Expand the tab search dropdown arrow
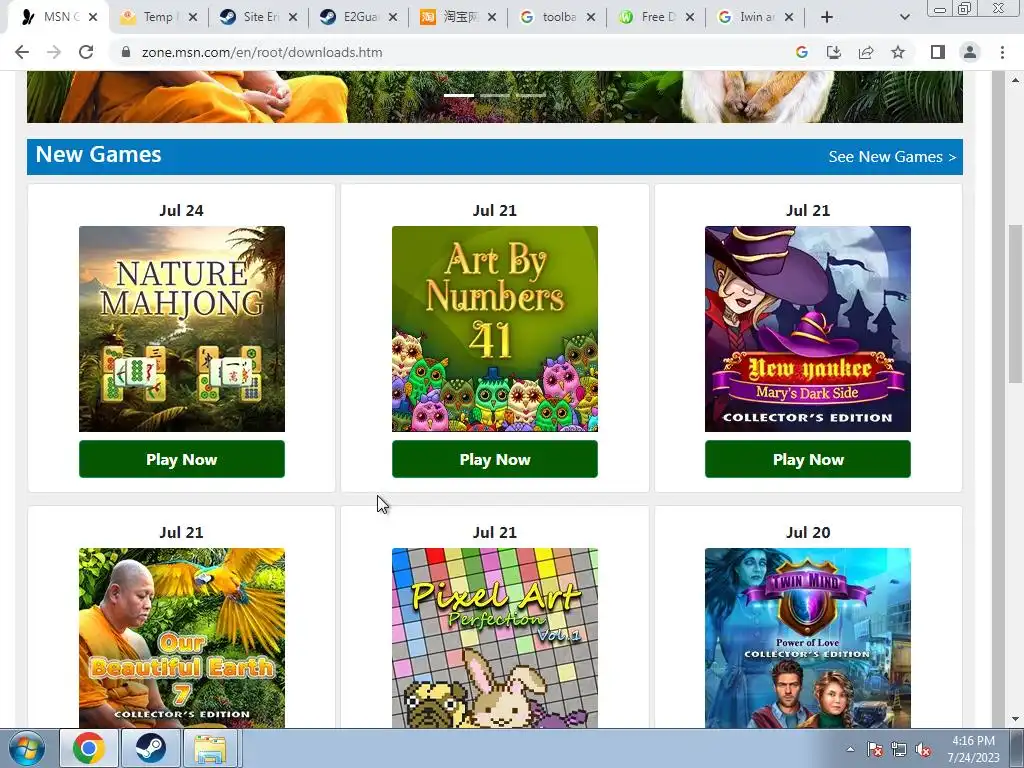The width and height of the screenshot is (1024, 768). point(904,17)
